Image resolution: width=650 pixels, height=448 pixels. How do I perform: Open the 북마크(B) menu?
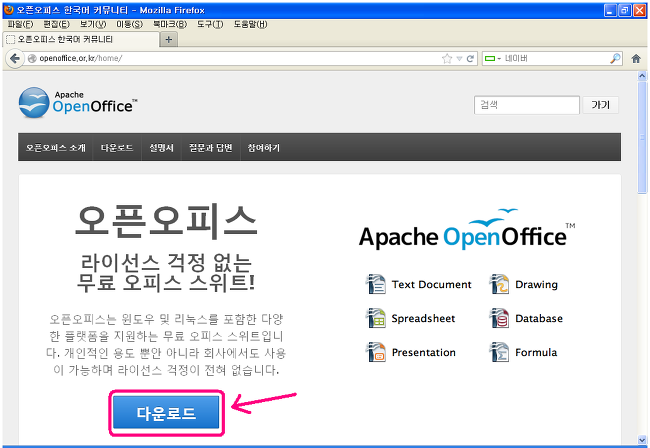pyautogui.click(x=170, y=24)
